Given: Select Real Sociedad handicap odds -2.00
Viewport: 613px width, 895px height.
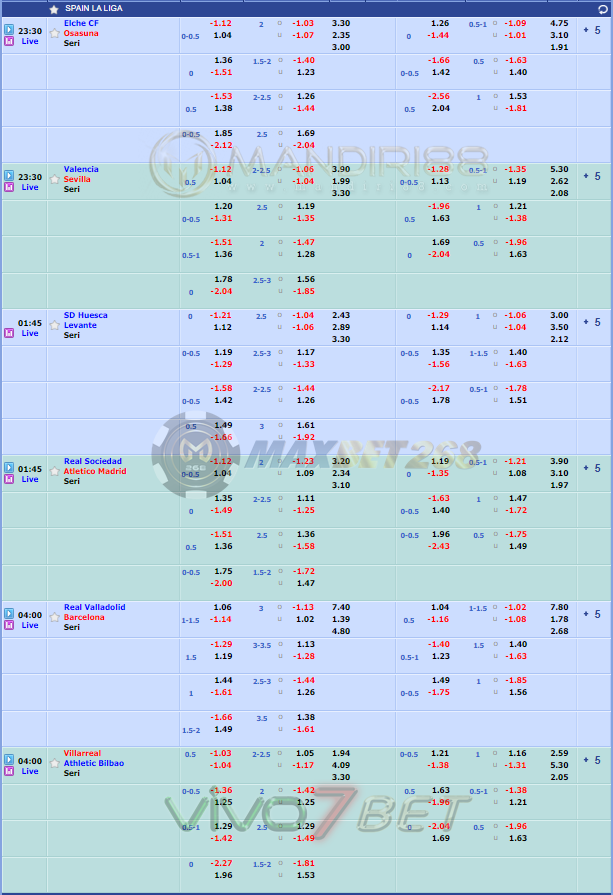Looking at the screenshot, I should coord(221,584).
